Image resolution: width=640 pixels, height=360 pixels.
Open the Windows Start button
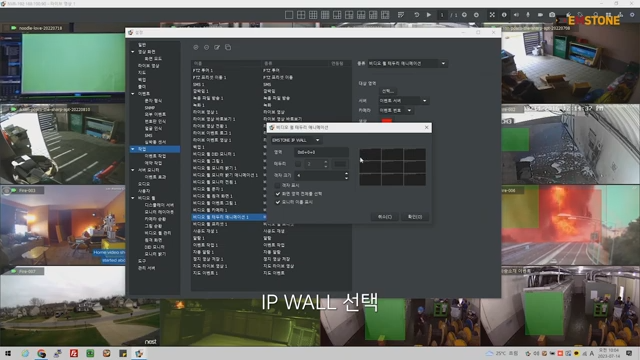[x=8, y=353]
